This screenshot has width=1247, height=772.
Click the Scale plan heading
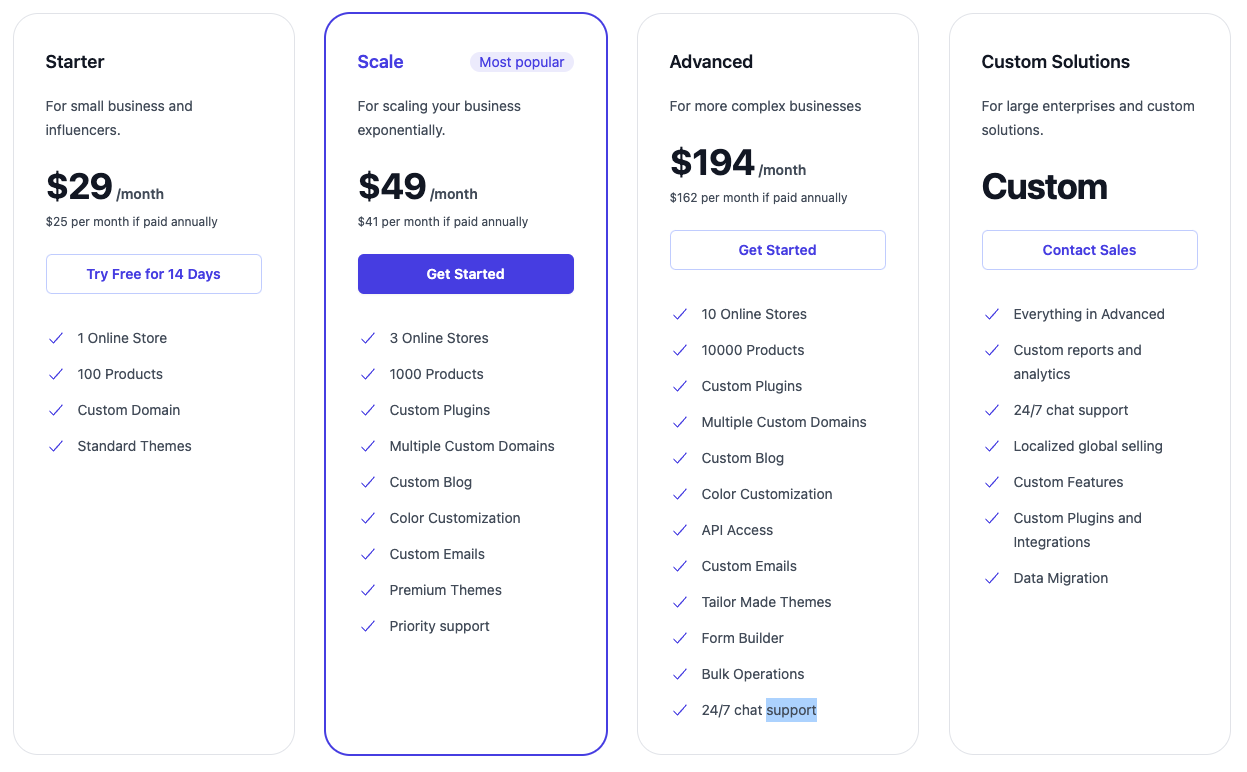tap(380, 62)
